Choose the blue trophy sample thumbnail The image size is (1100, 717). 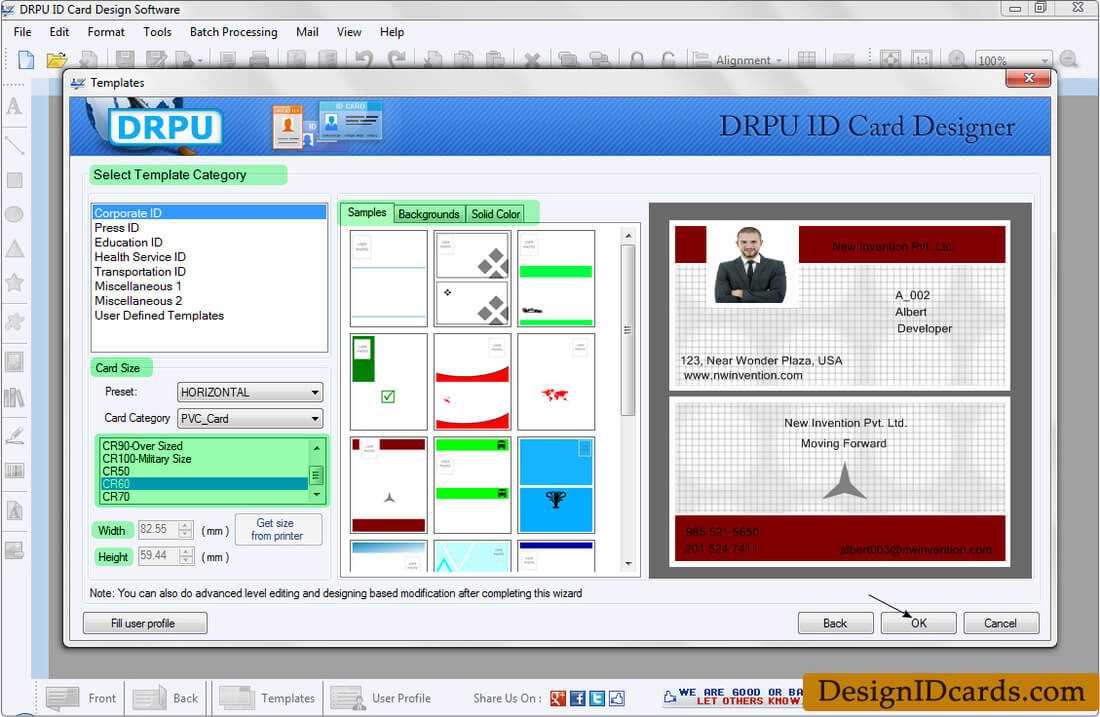(556, 485)
